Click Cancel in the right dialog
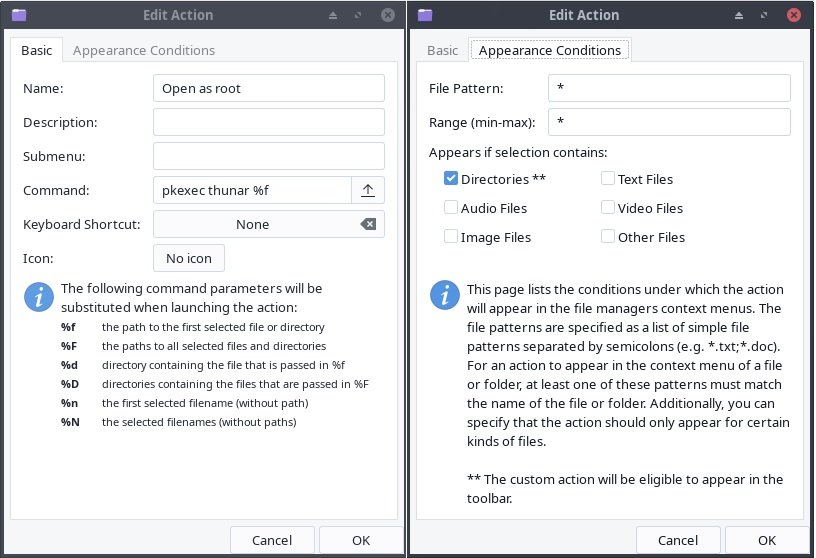This screenshot has width=816, height=558. (x=678, y=540)
